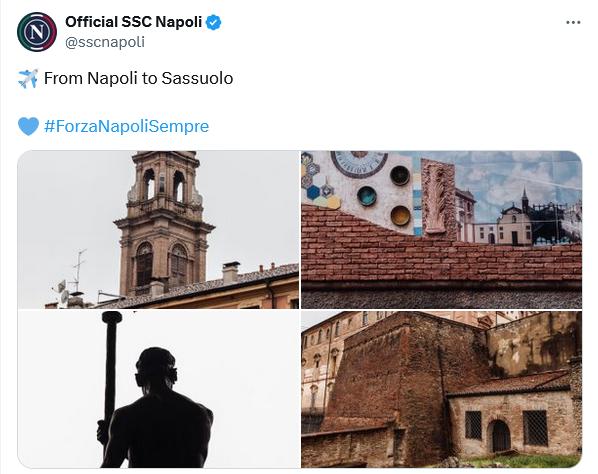
Task: Click the statue's head silhouette
Action: pyautogui.click(x=156, y=367)
